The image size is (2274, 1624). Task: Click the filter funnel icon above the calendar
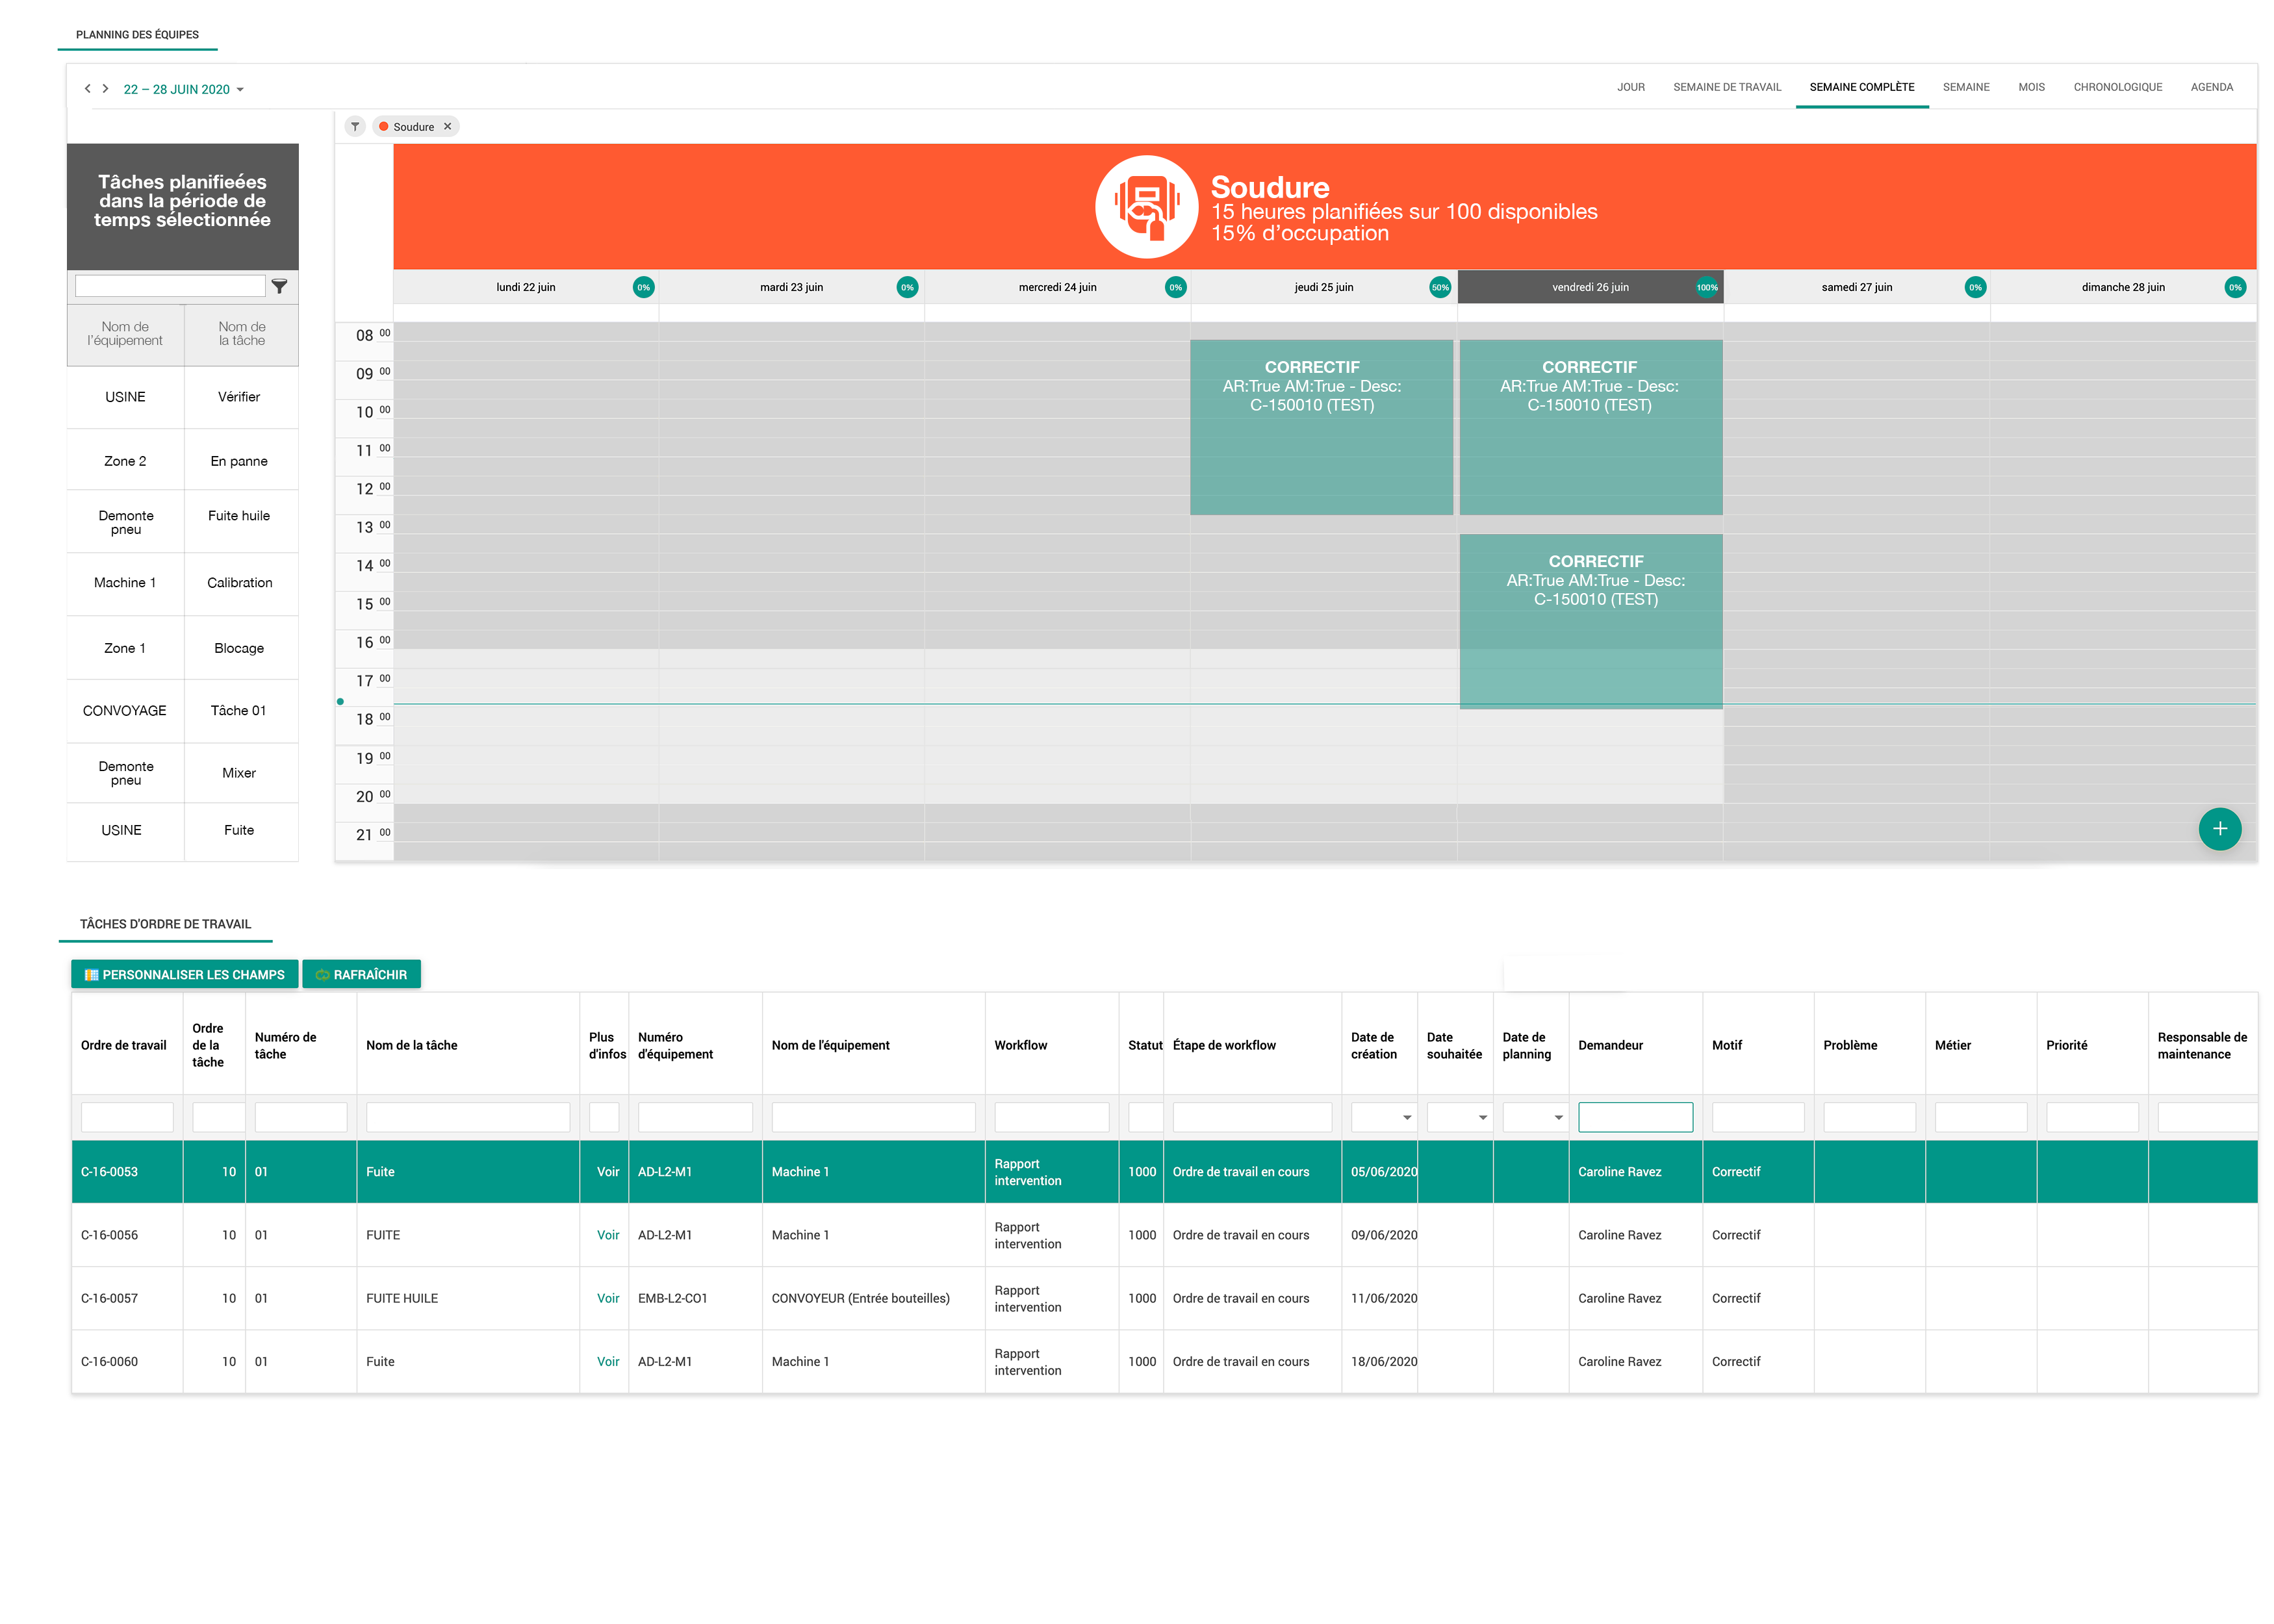click(355, 126)
